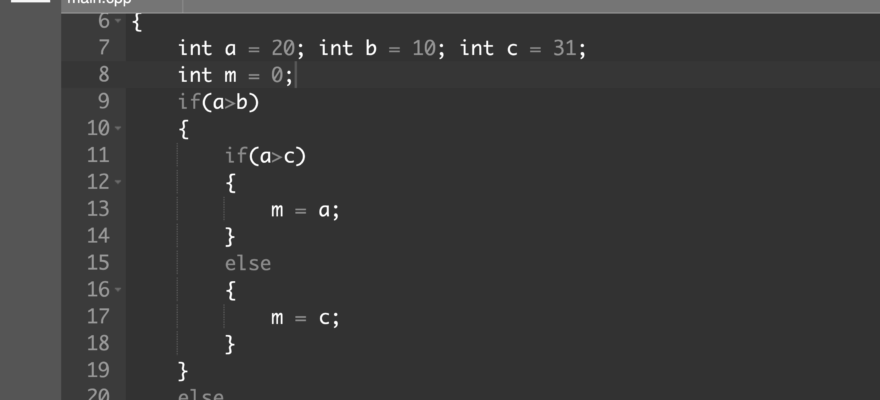Click line number 17 in the gutter
This screenshot has width=880, height=400.
pyautogui.click(x=98, y=317)
